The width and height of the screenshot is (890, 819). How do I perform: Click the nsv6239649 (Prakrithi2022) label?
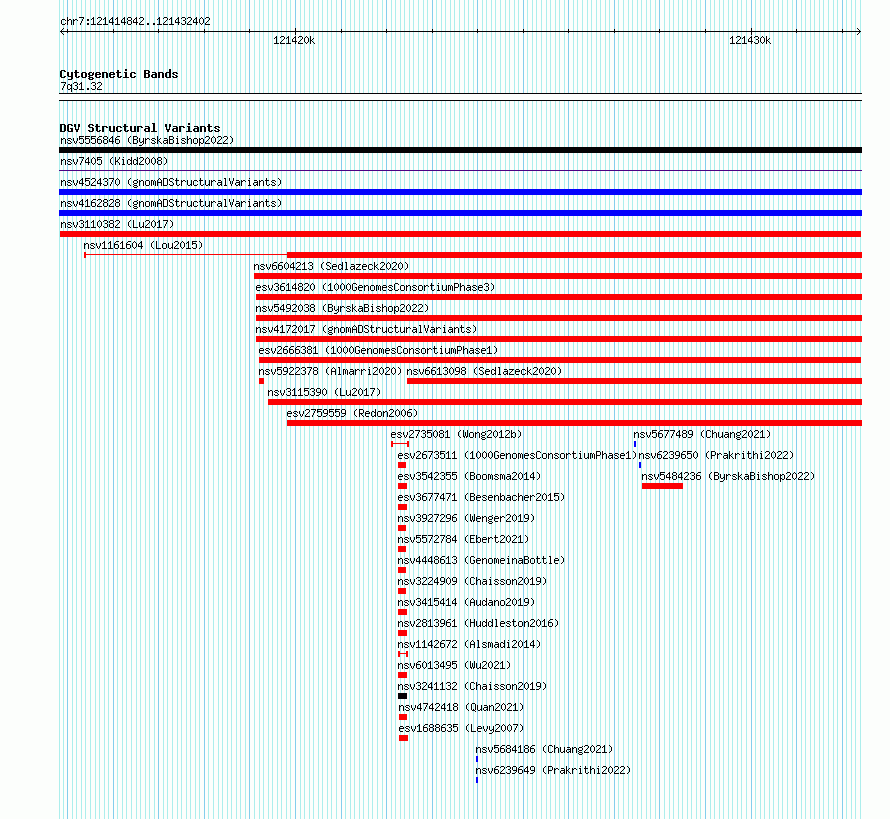pyautogui.click(x=553, y=770)
